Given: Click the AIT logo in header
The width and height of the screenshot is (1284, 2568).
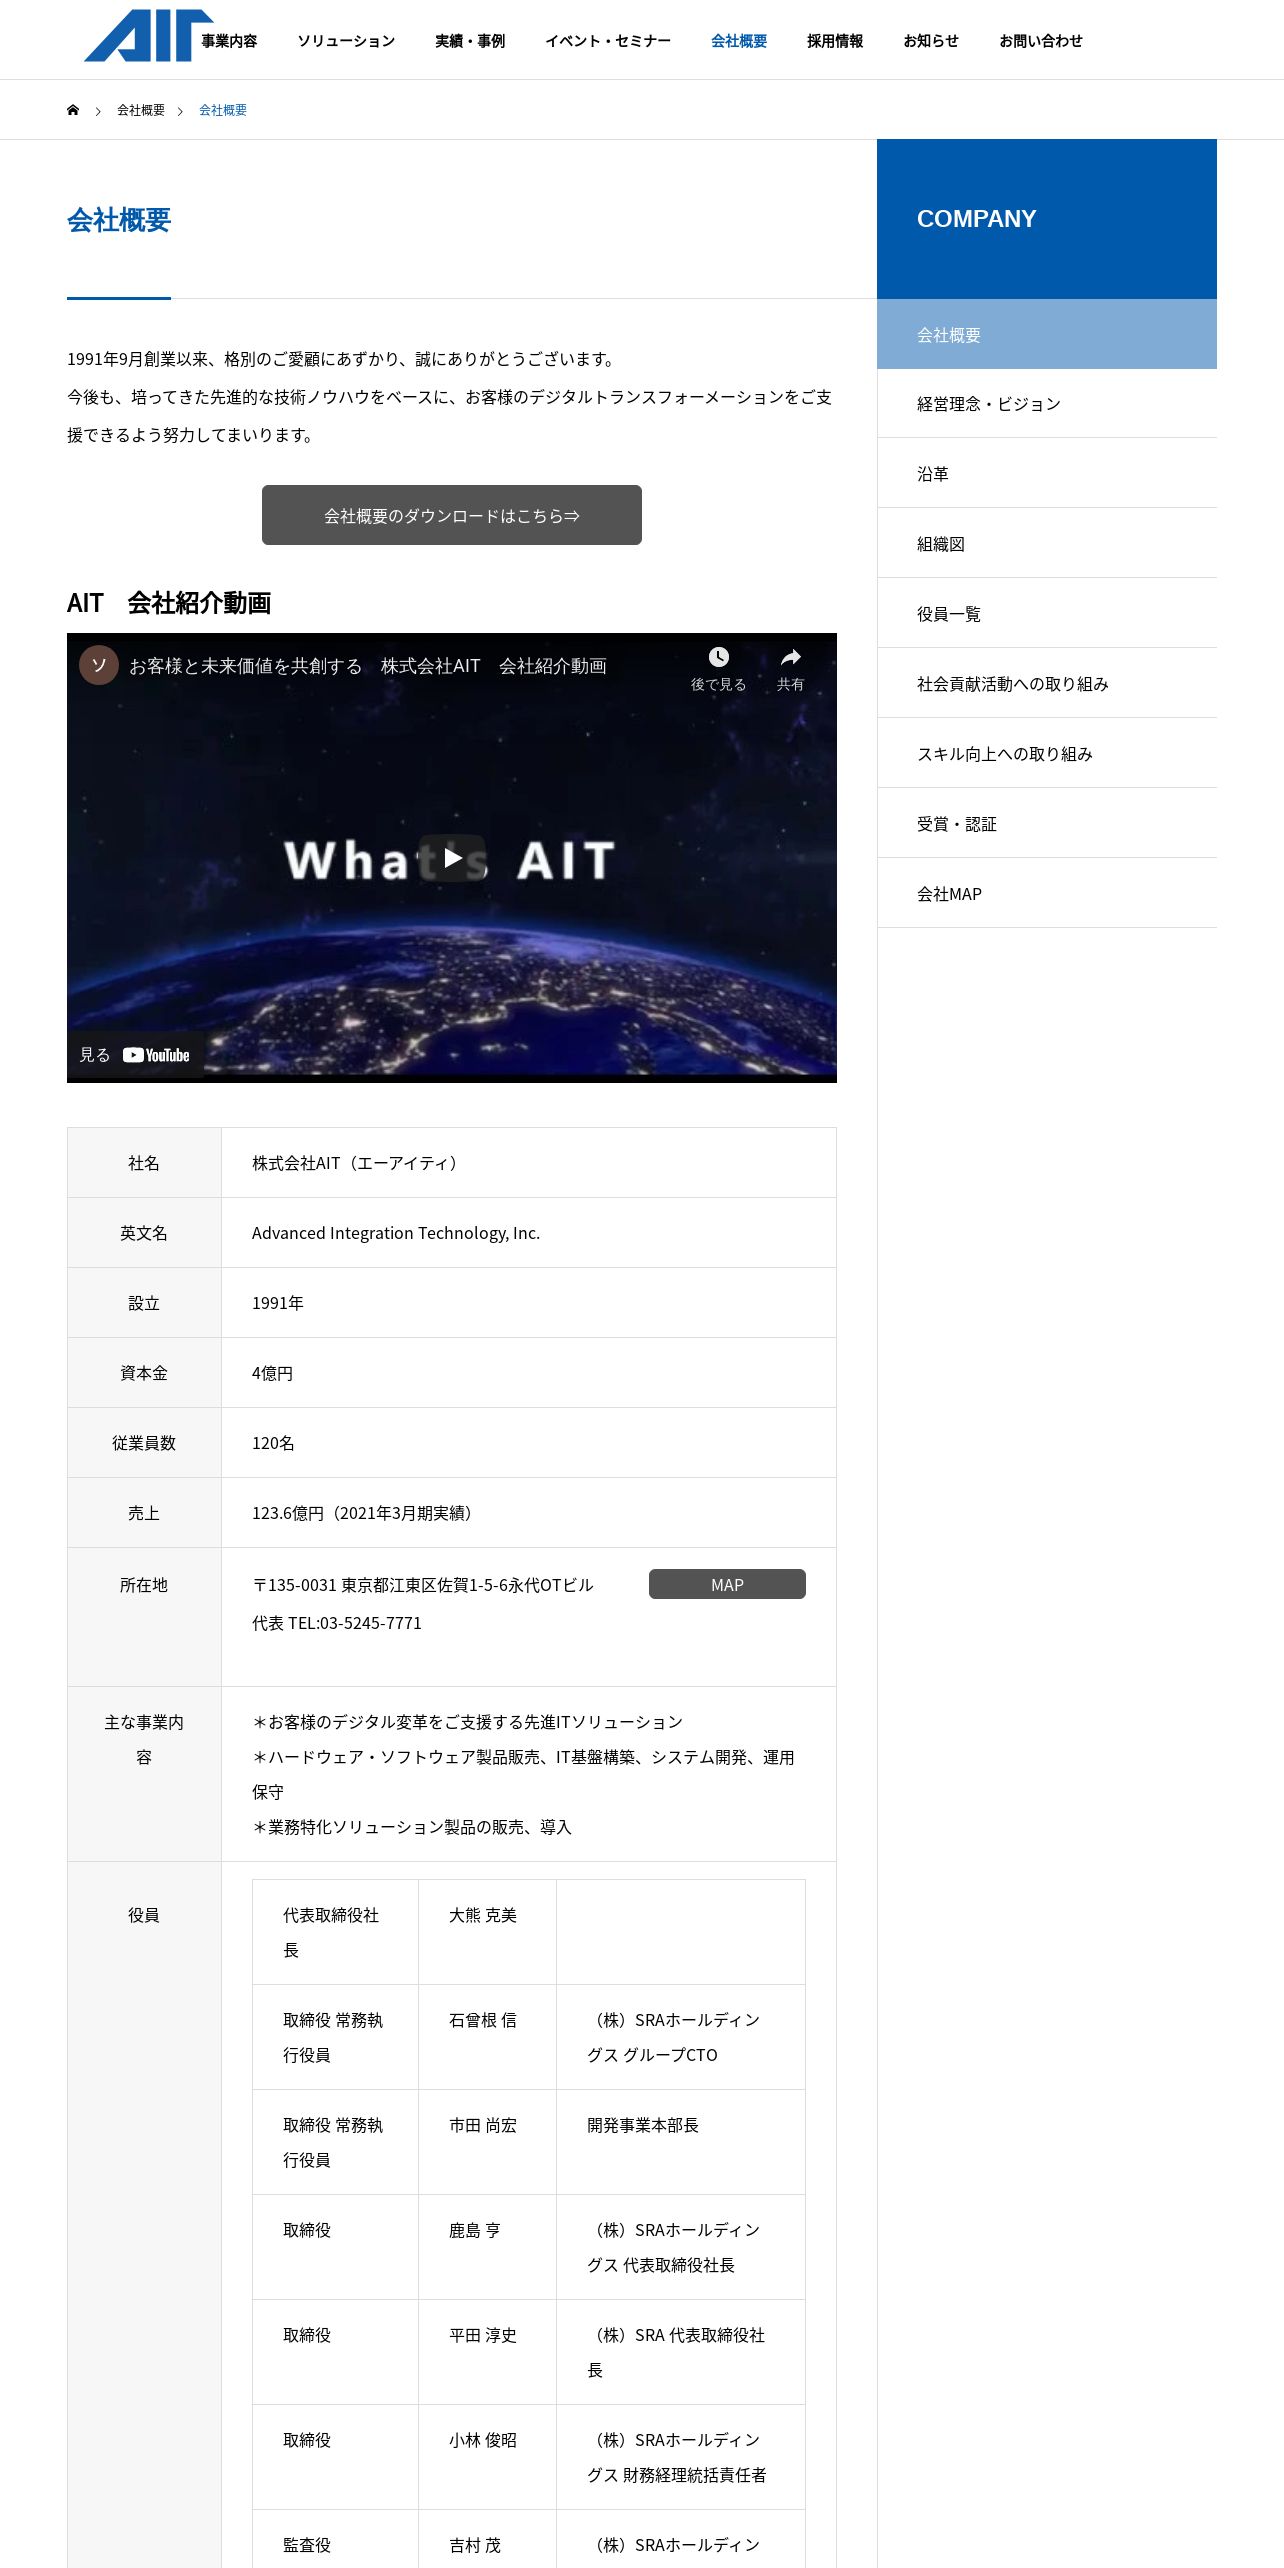Looking at the screenshot, I should [x=148, y=37].
